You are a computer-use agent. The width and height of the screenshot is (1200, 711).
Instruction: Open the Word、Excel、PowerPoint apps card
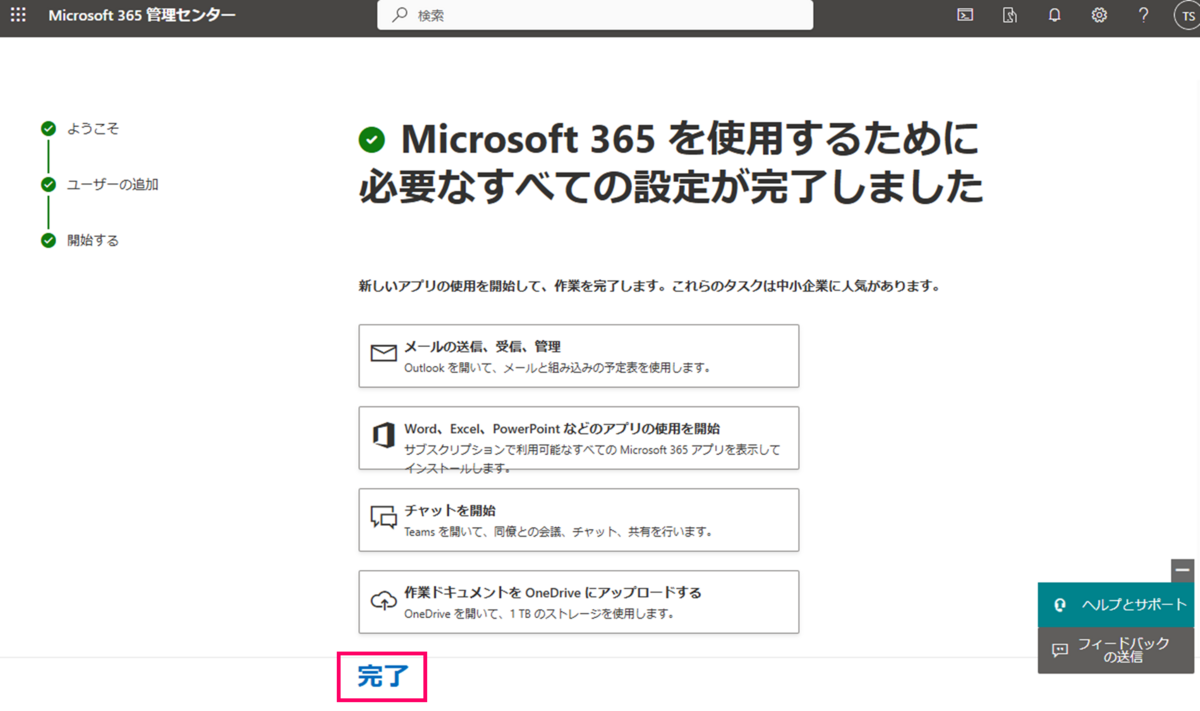click(579, 438)
